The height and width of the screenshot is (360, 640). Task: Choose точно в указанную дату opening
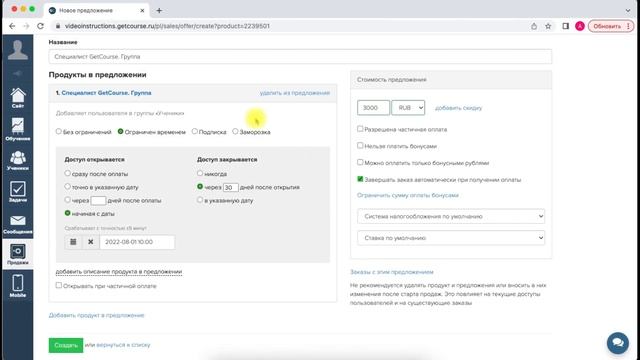coord(67,187)
